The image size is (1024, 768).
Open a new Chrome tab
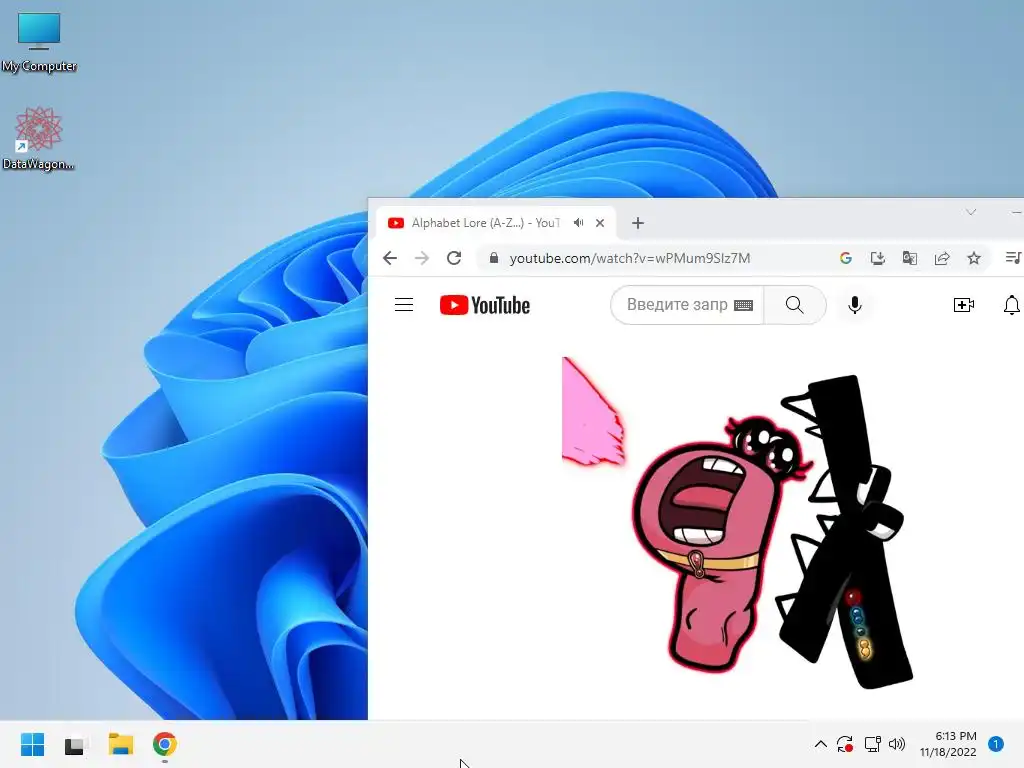click(638, 223)
